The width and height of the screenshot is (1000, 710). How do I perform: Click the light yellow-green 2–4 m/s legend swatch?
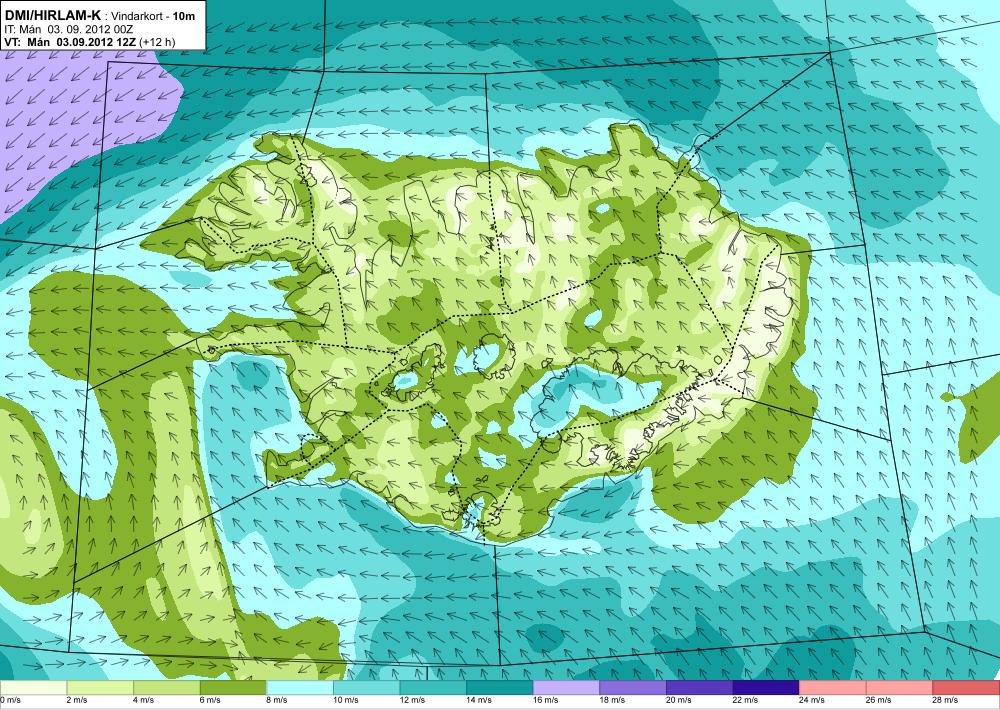click(x=99, y=688)
